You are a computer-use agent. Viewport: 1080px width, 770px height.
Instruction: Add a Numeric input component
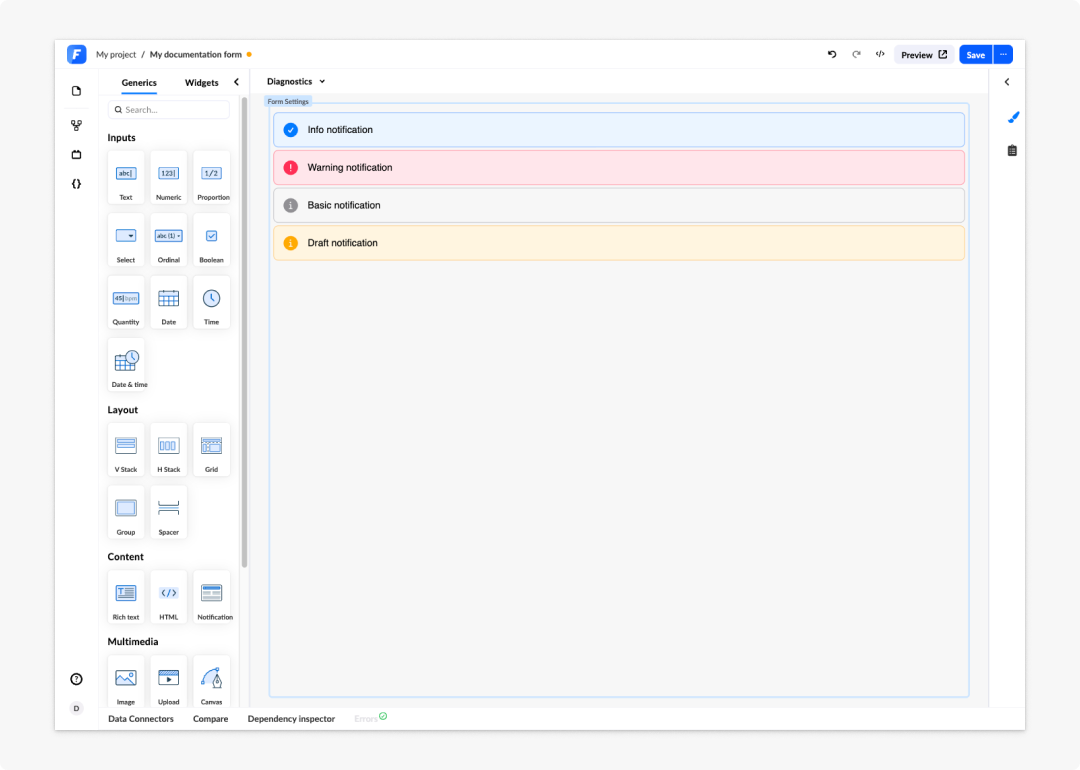click(169, 178)
